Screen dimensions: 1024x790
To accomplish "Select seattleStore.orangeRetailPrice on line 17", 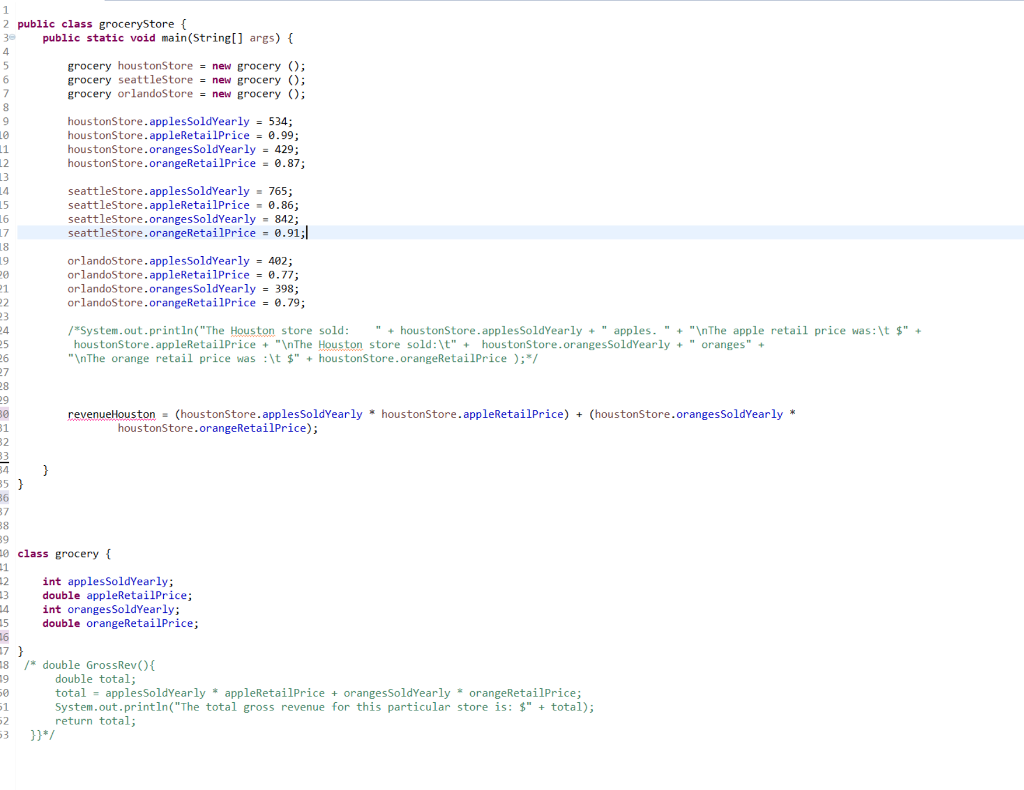I will tap(160, 232).
